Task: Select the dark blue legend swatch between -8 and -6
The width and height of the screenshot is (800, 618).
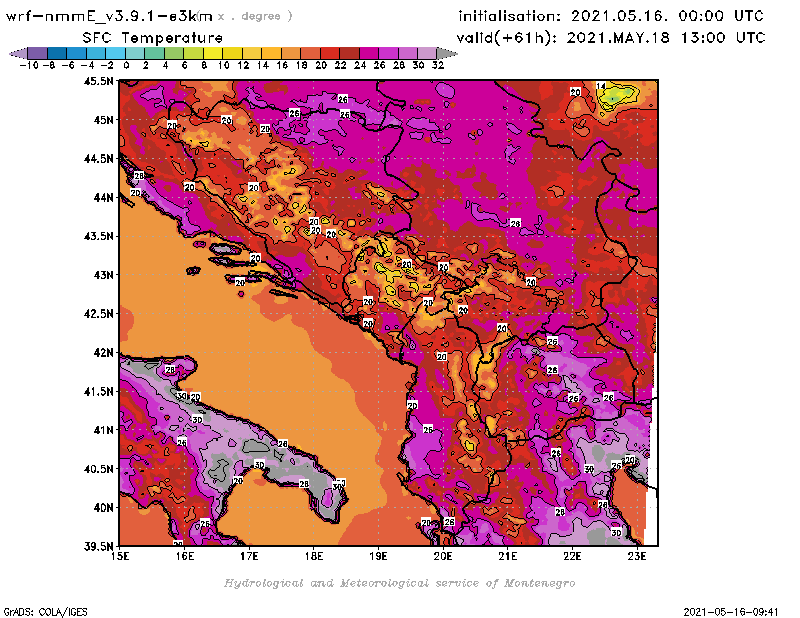Action: point(57,53)
